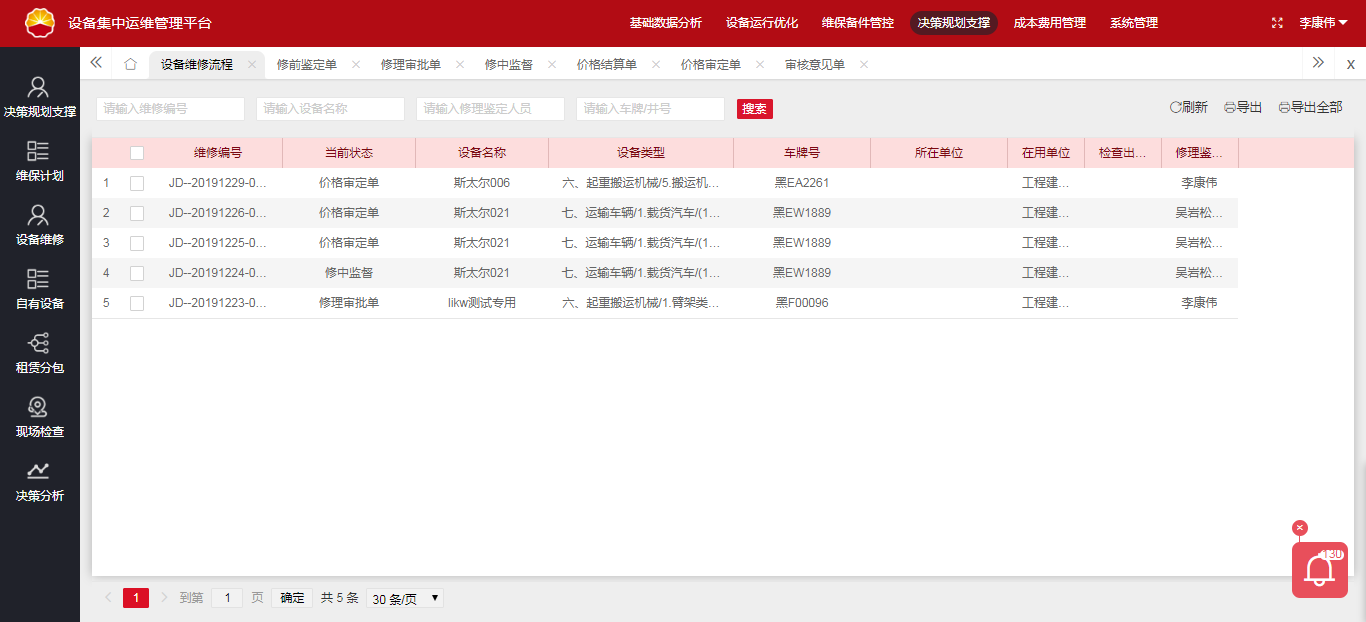Expand the 李康伟 user menu
The height and width of the screenshot is (622, 1366).
click(x=1323, y=23)
